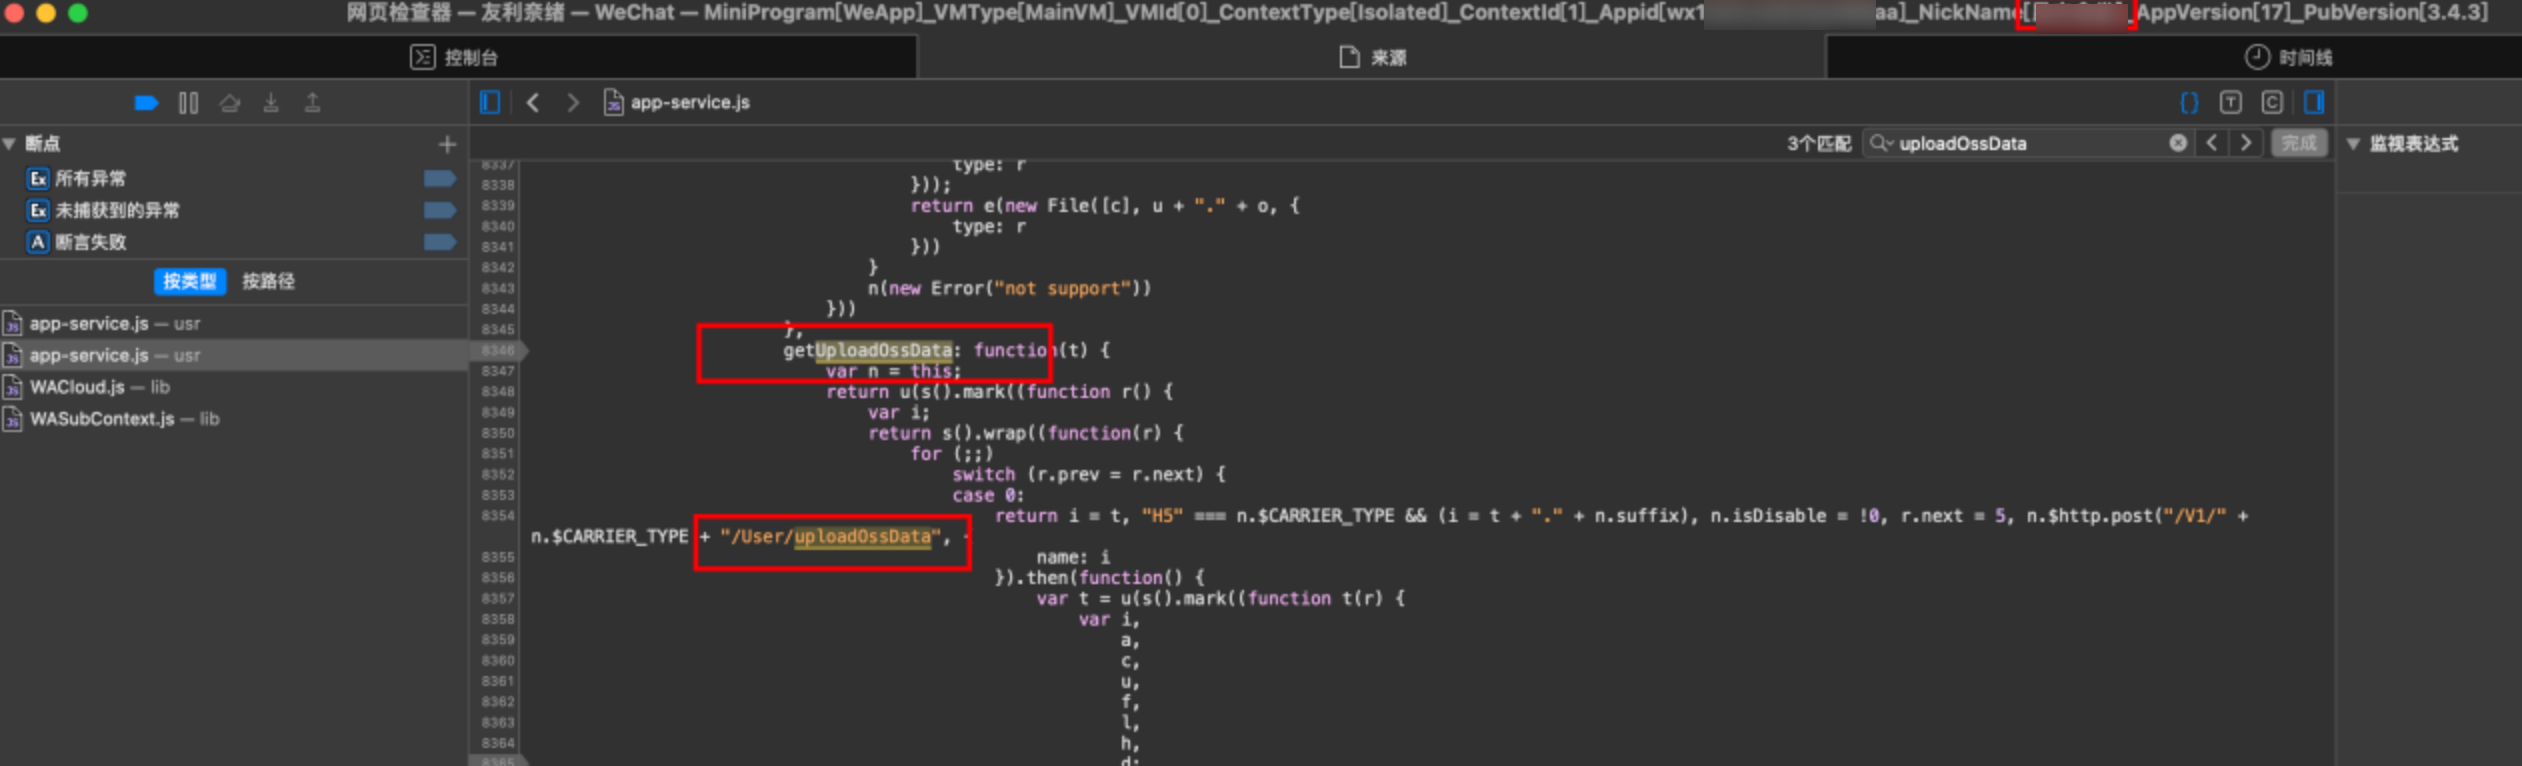Toggle type information T button

point(2231,103)
